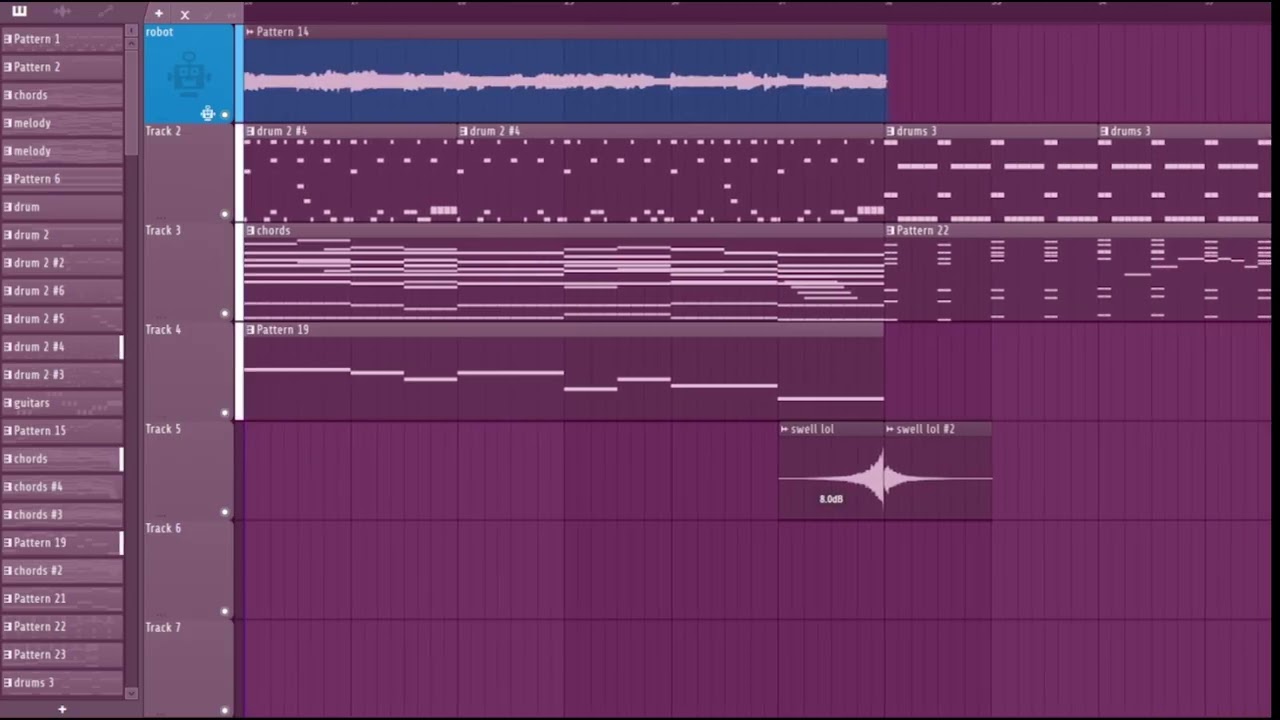Image resolution: width=1280 pixels, height=720 pixels.
Task: Click the plus icon above the robot track
Action: click(158, 14)
